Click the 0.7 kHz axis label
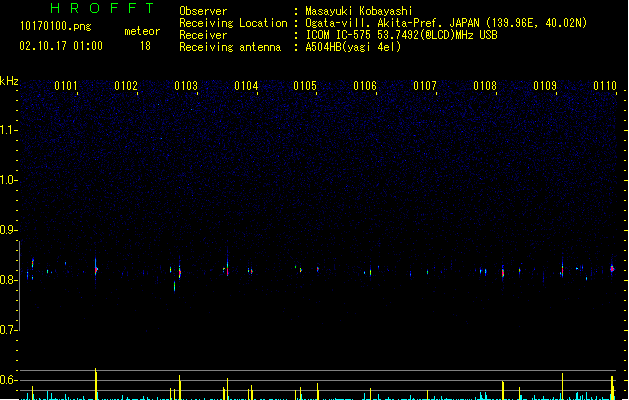Image resolution: width=629 pixels, height=400 pixels. point(8,330)
